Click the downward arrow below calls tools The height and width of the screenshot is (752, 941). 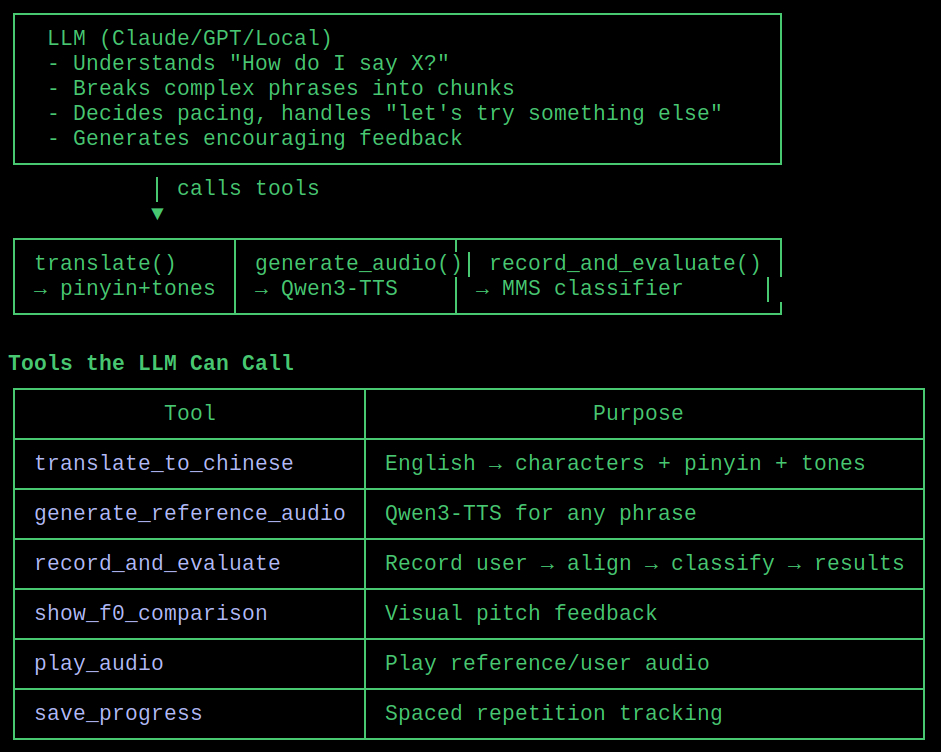click(157, 214)
